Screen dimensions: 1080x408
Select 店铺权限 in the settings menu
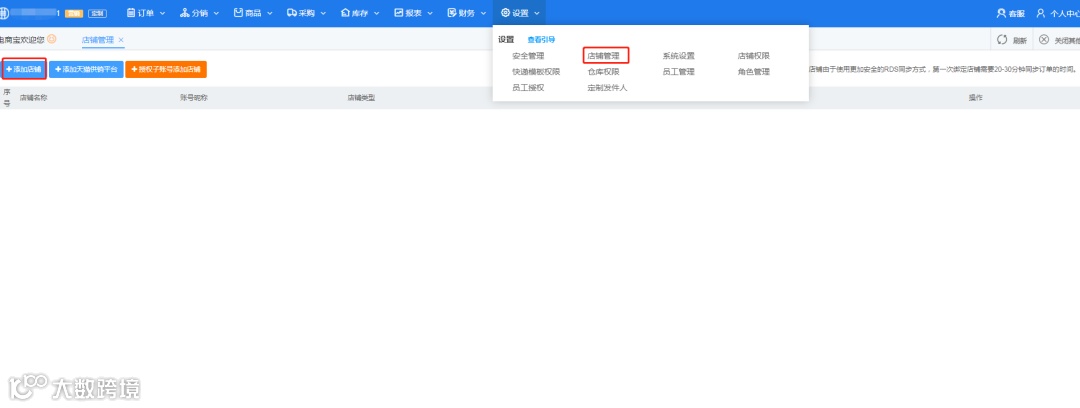(x=754, y=56)
